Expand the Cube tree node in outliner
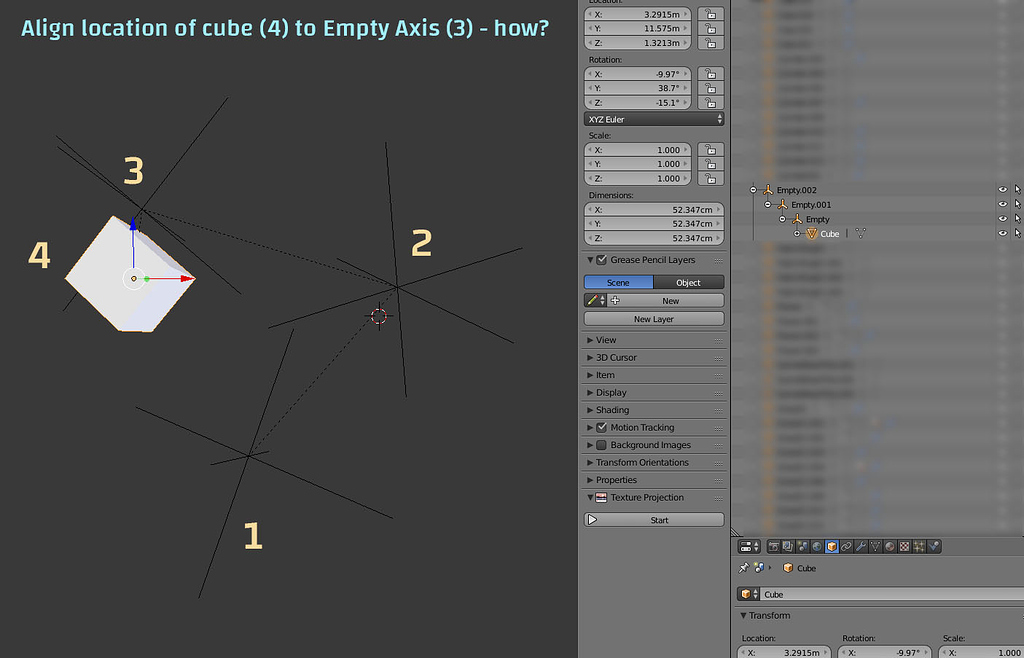This screenshot has height=658, width=1024. point(797,234)
